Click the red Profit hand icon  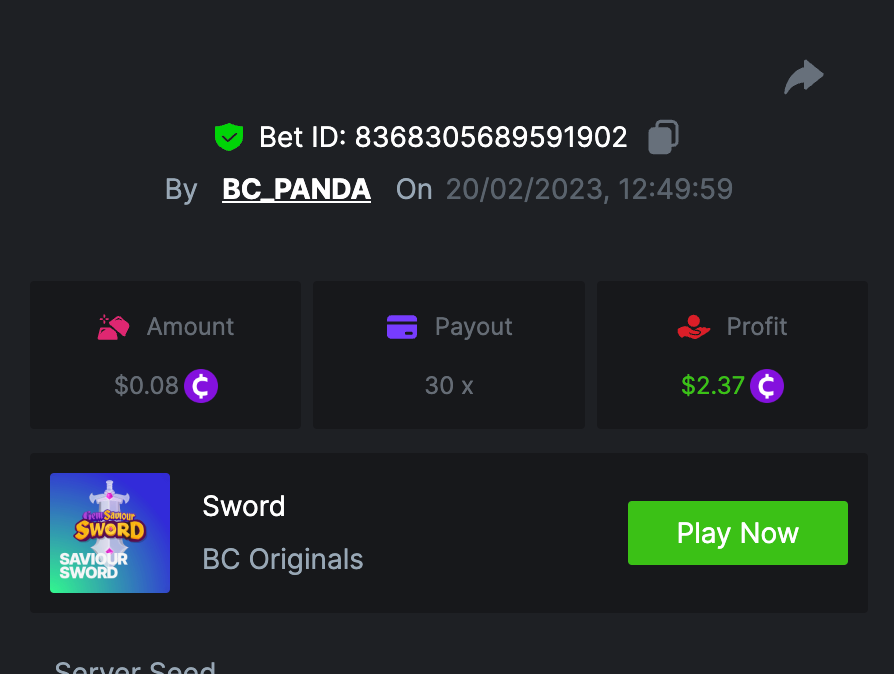click(x=693, y=327)
